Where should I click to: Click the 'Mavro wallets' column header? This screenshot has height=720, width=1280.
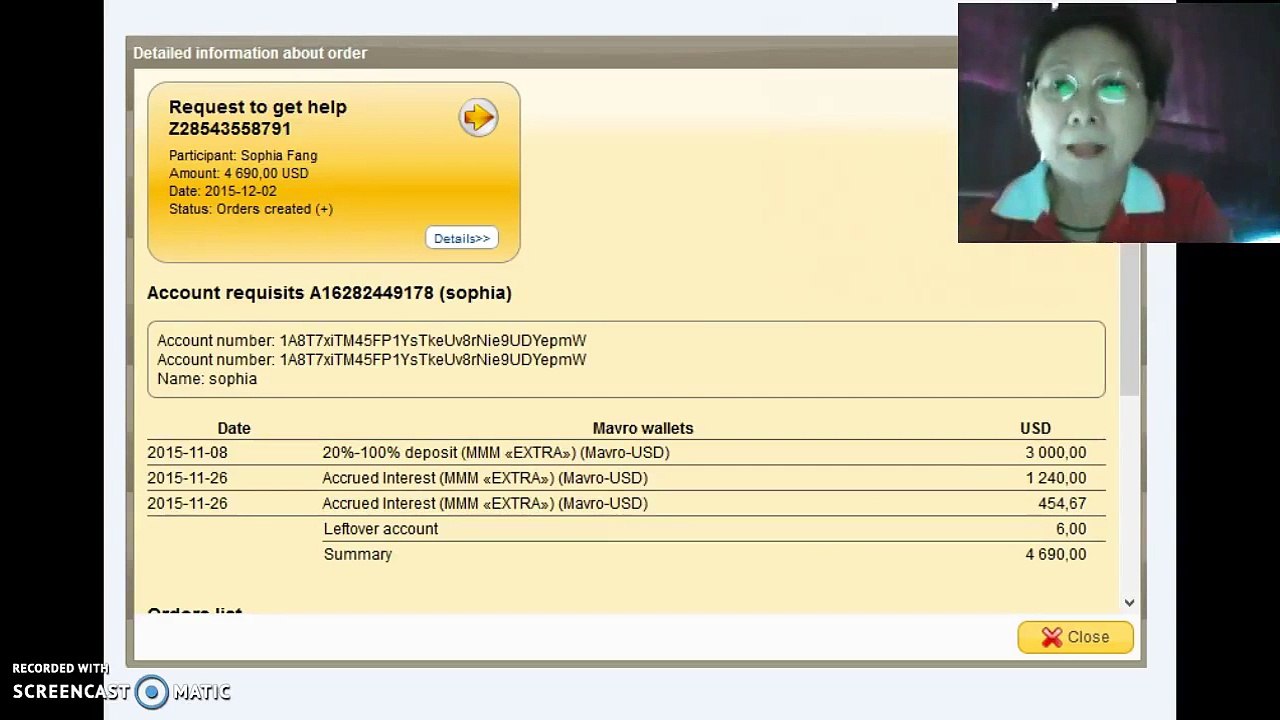643,428
